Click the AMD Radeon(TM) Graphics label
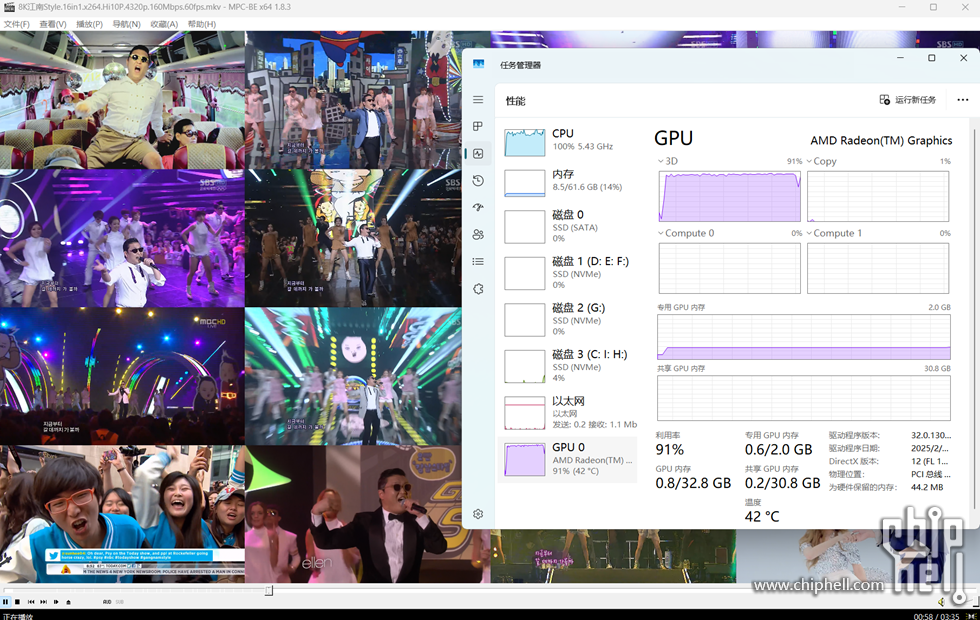Screen dimensions: 980x620 tap(881, 141)
